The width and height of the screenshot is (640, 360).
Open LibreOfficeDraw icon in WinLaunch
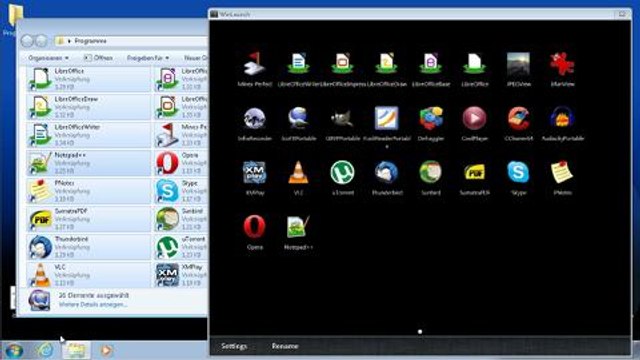tap(387, 64)
